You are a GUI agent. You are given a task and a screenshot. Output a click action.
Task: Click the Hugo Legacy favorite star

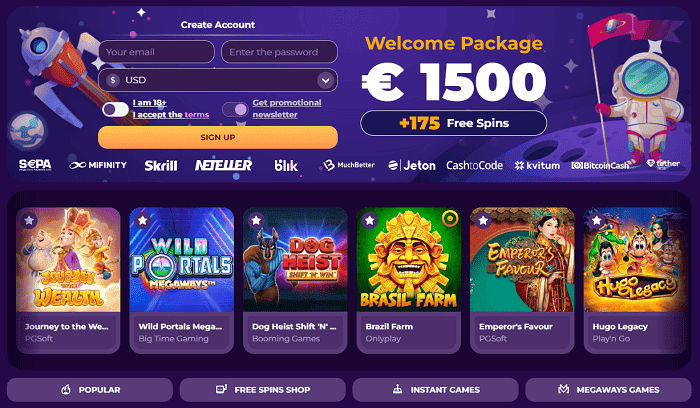pos(596,220)
